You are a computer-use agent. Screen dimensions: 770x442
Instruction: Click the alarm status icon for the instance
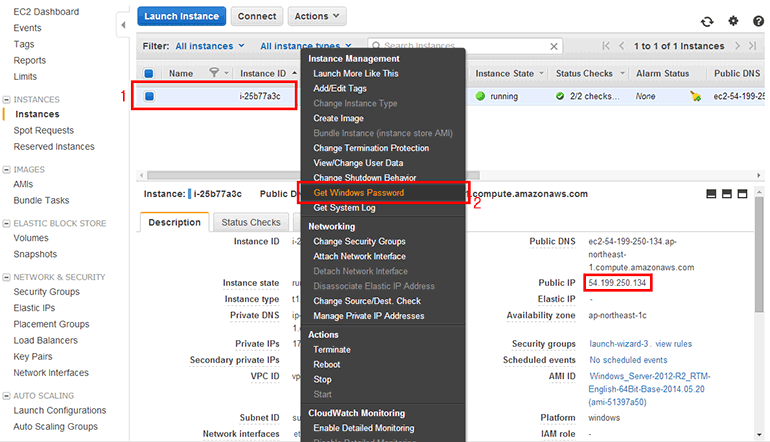point(695,97)
